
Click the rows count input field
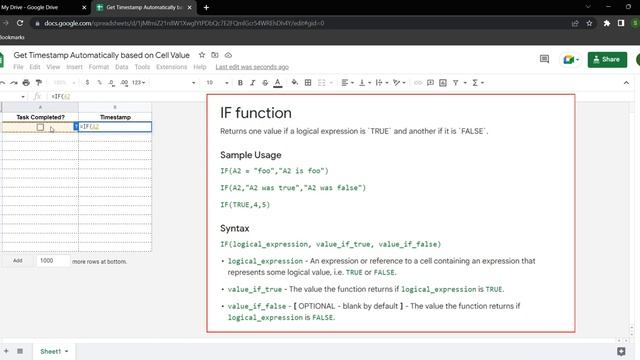point(53,261)
